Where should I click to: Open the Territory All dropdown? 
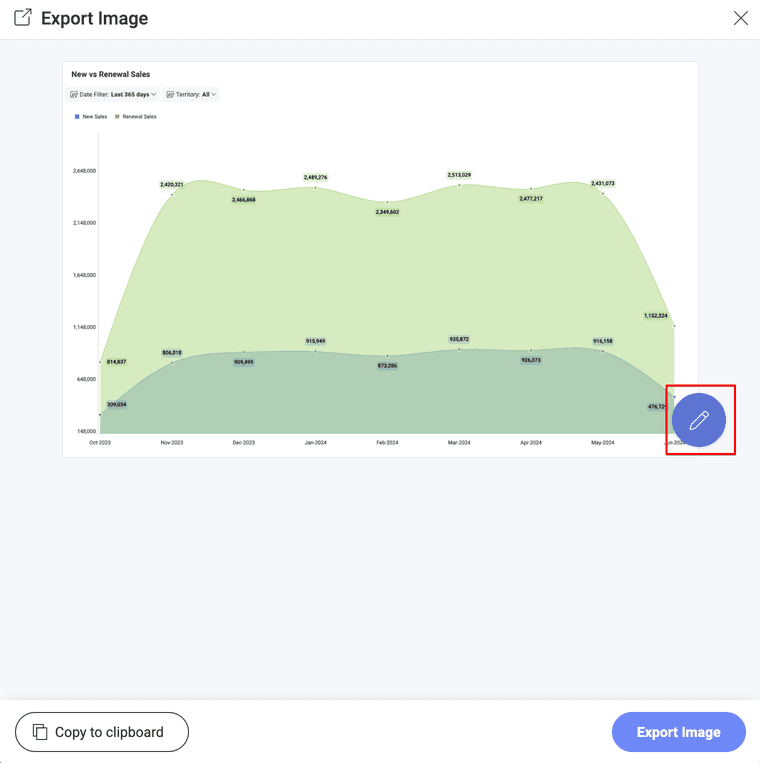pos(191,94)
